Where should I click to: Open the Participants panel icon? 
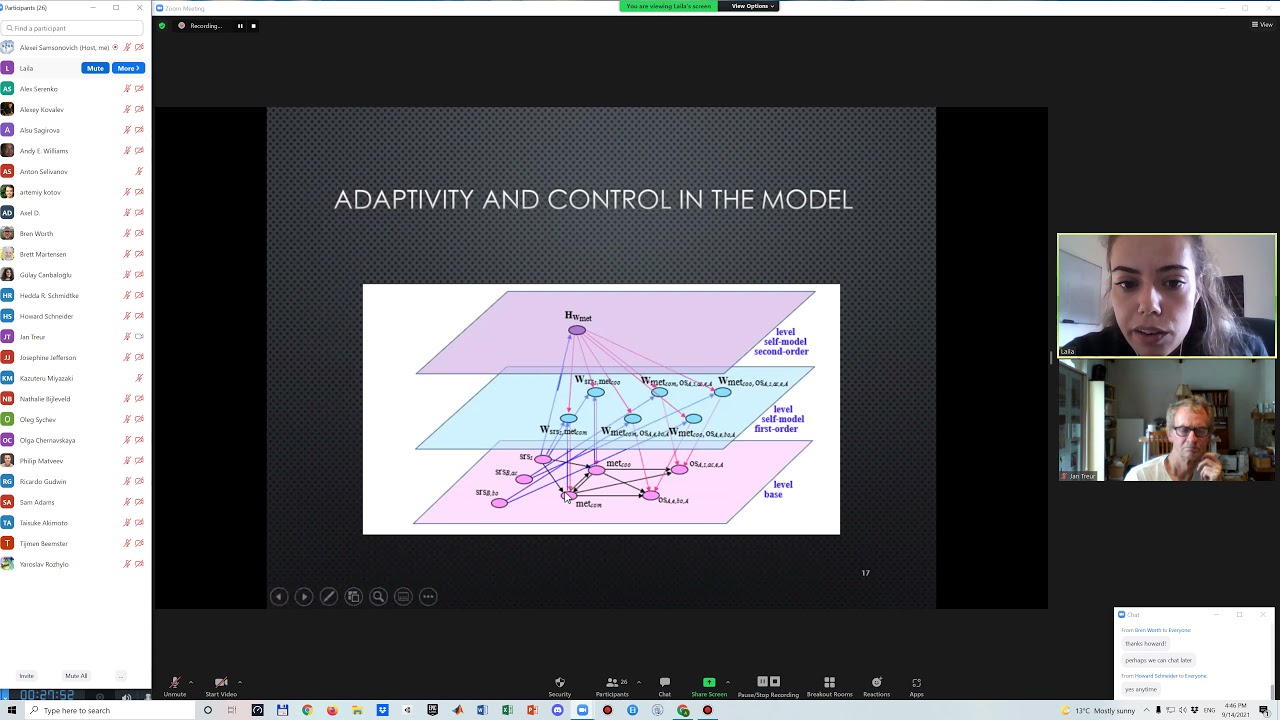tap(611, 682)
